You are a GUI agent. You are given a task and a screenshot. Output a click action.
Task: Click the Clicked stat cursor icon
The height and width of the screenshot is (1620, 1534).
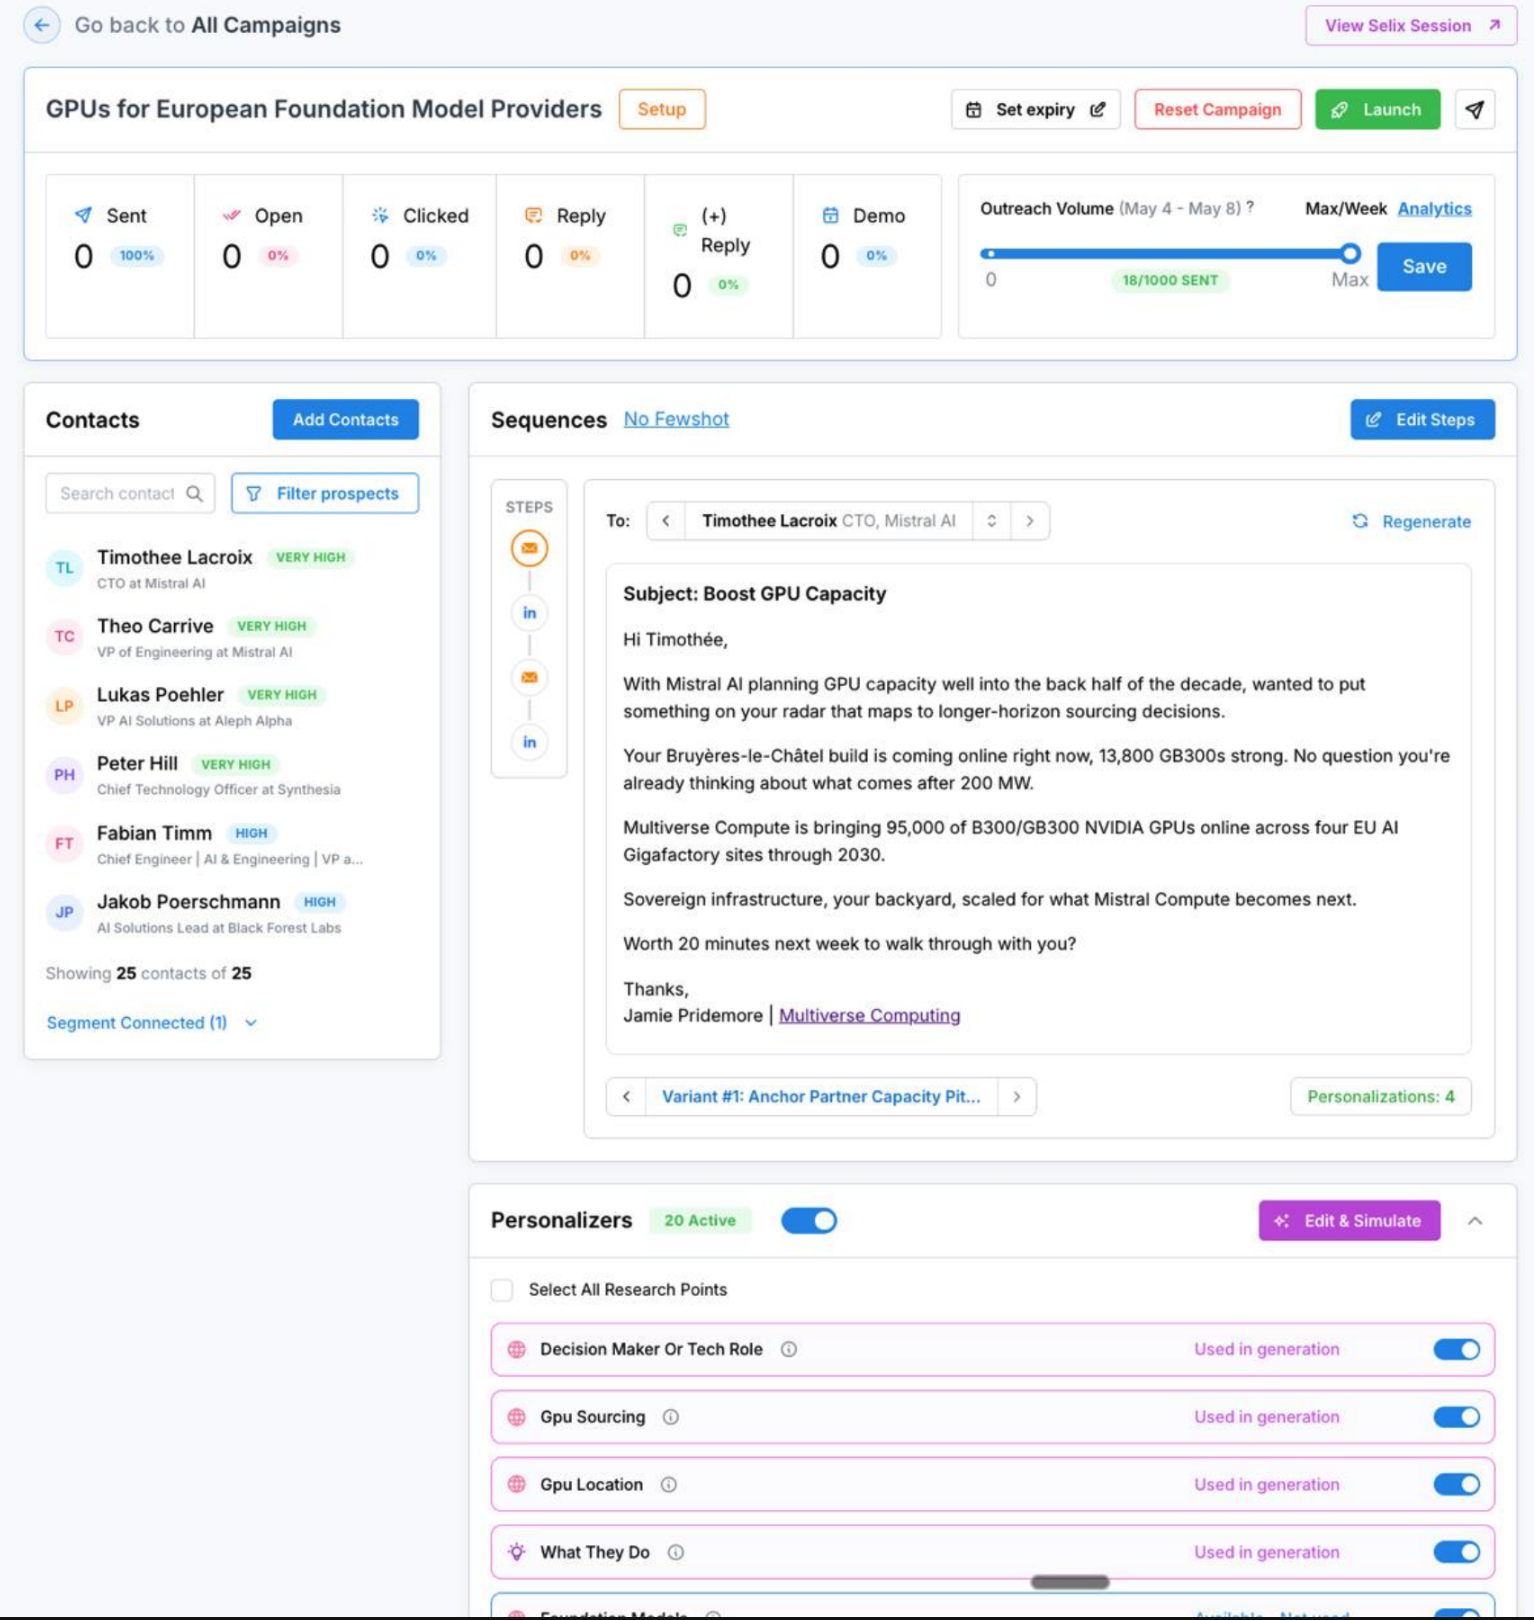380,215
